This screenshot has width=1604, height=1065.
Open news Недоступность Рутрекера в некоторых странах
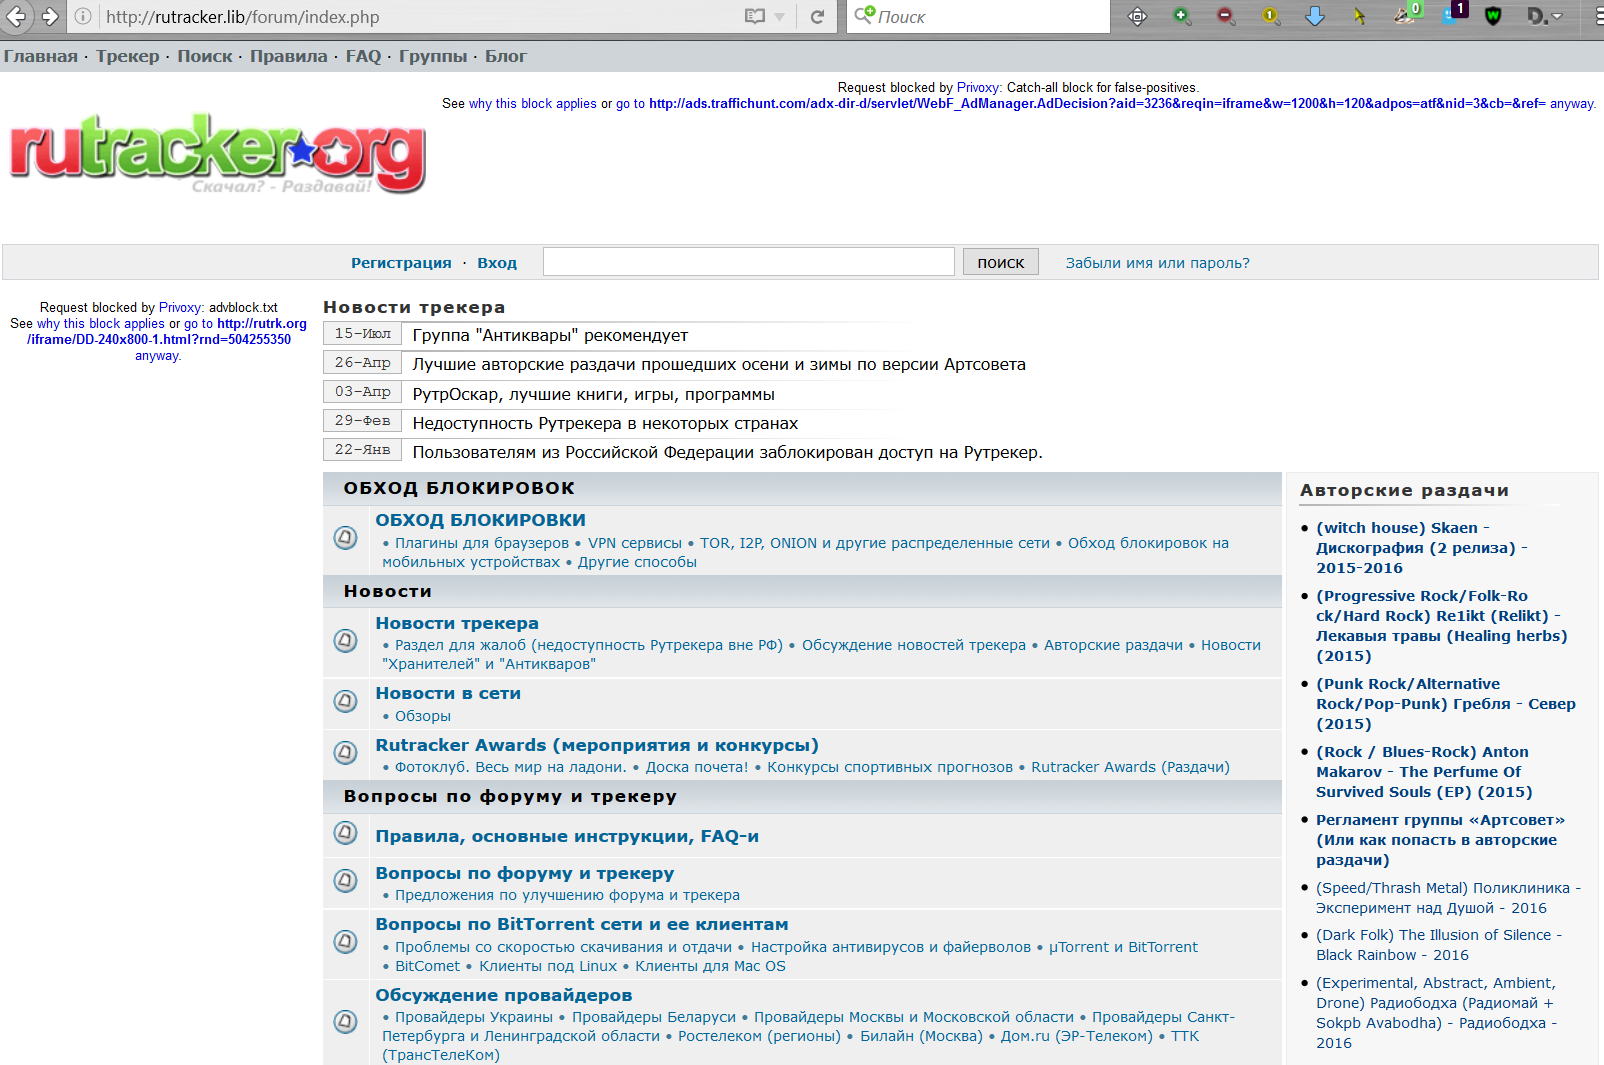[605, 423]
